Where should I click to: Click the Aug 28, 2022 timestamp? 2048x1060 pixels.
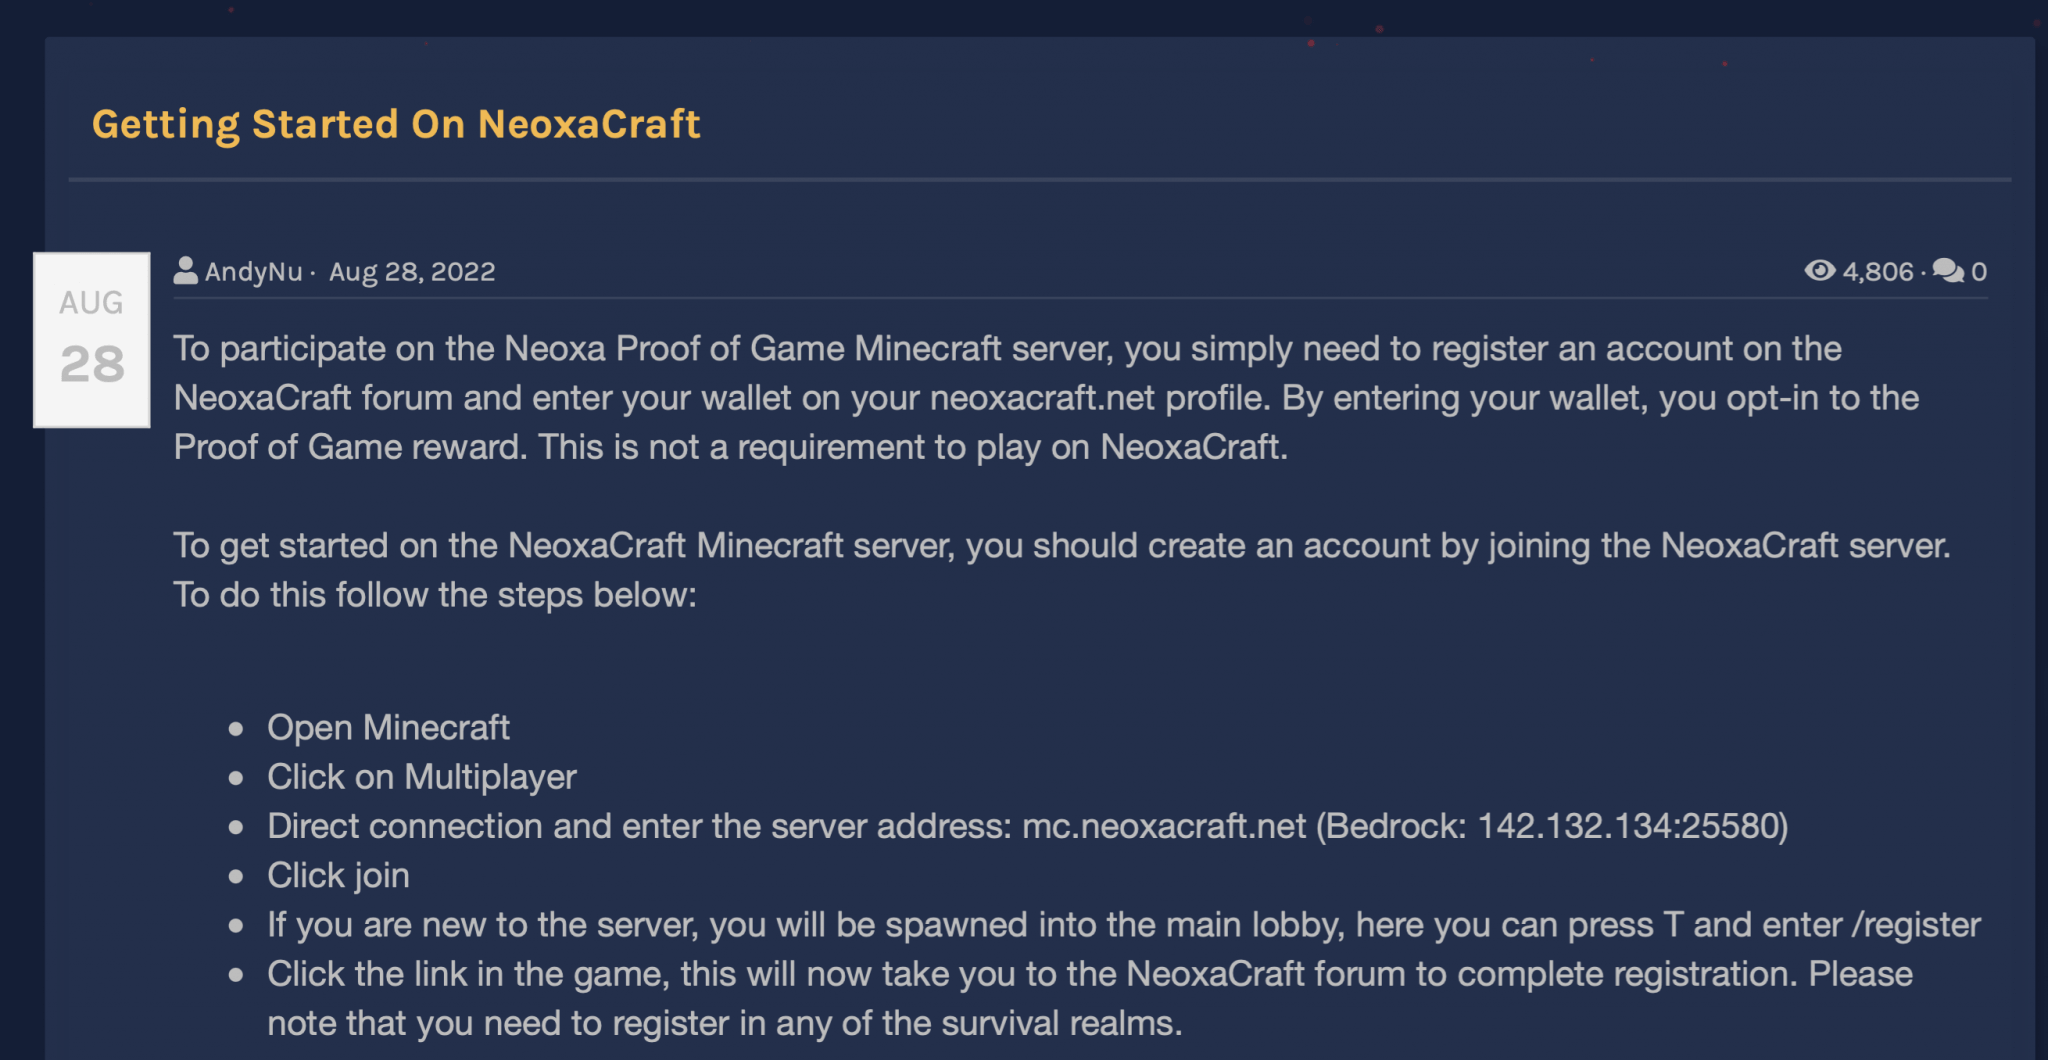(x=412, y=271)
